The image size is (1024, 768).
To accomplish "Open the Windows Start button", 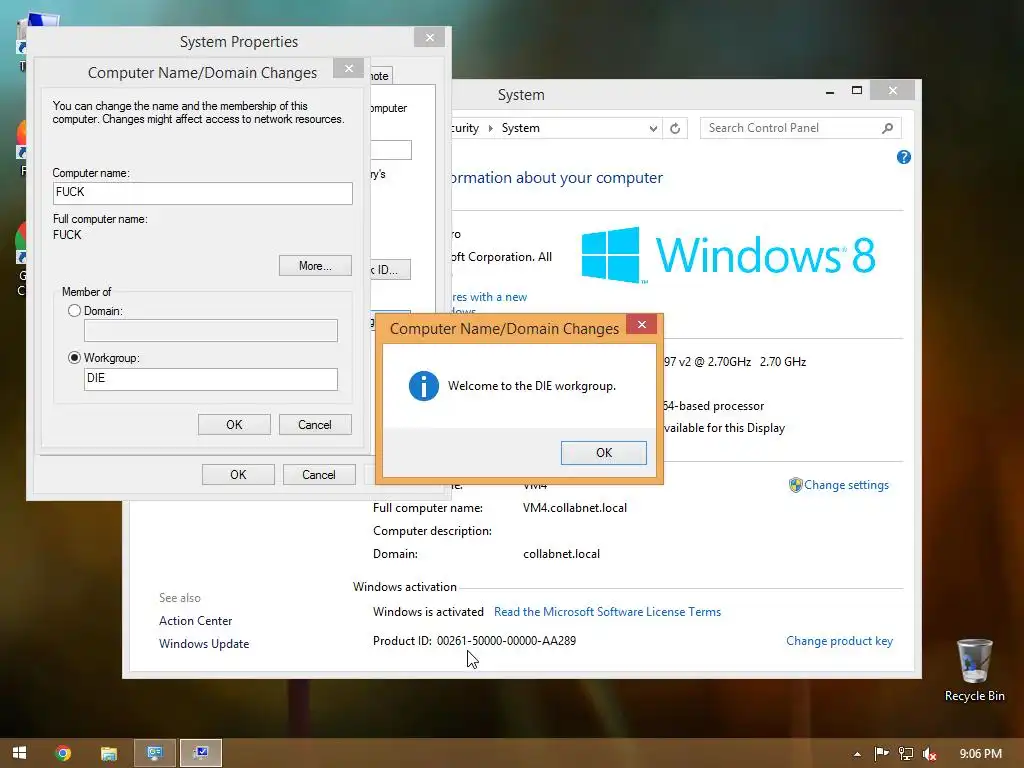I will point(20,753).
